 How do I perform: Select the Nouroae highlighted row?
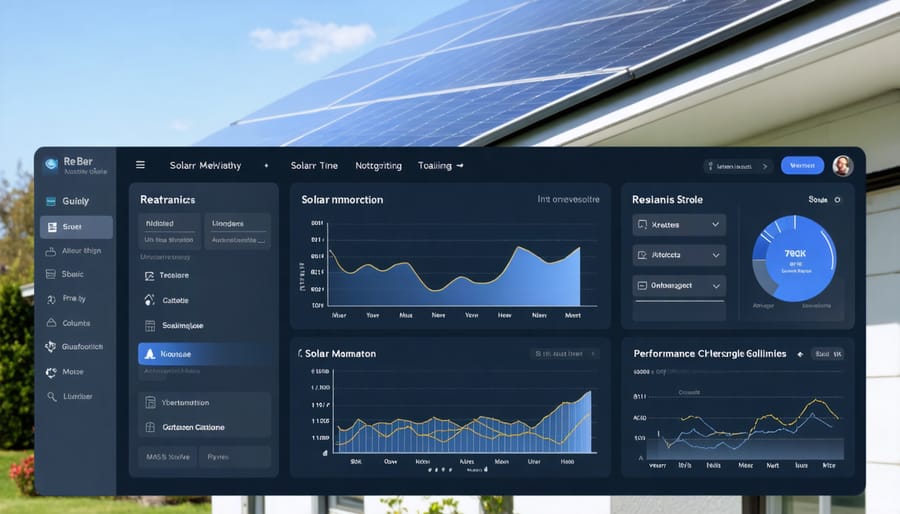[204, 354]
